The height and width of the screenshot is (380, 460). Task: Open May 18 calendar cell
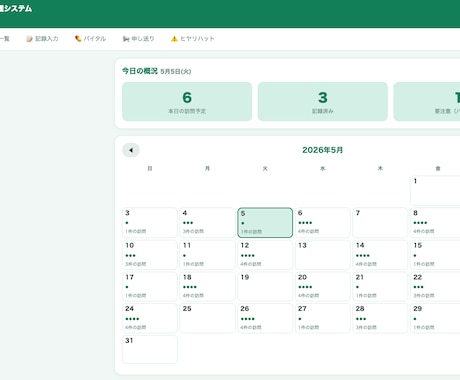click(x=207, y=286)
